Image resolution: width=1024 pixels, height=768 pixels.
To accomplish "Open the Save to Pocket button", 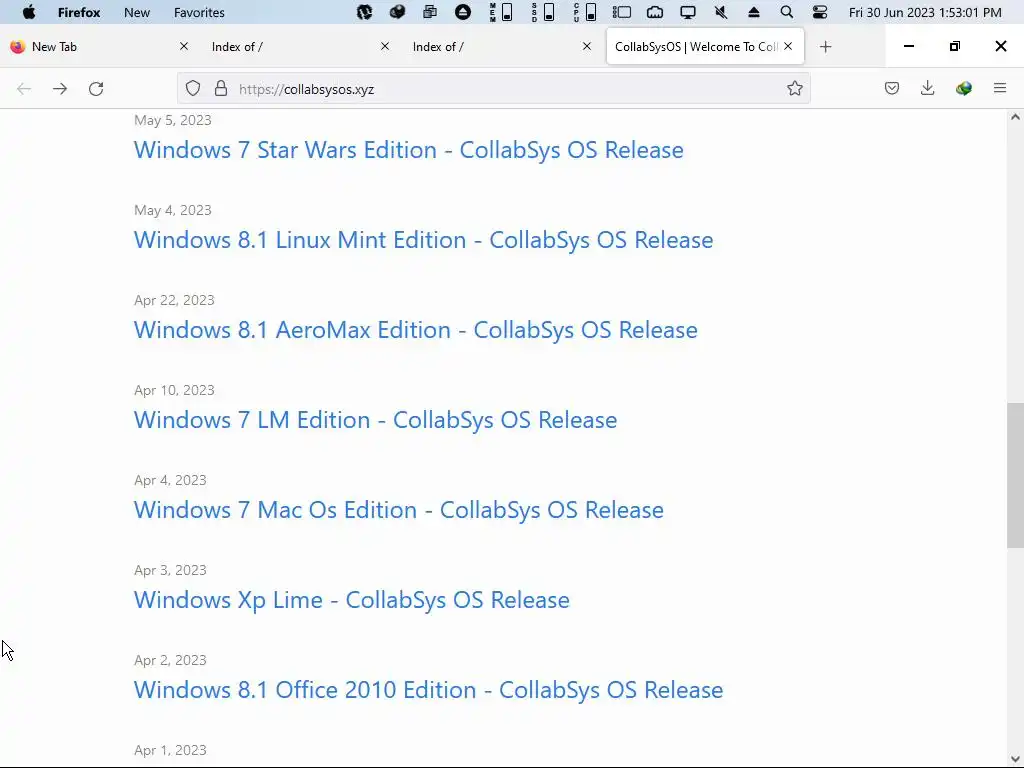I will (891, 88).
